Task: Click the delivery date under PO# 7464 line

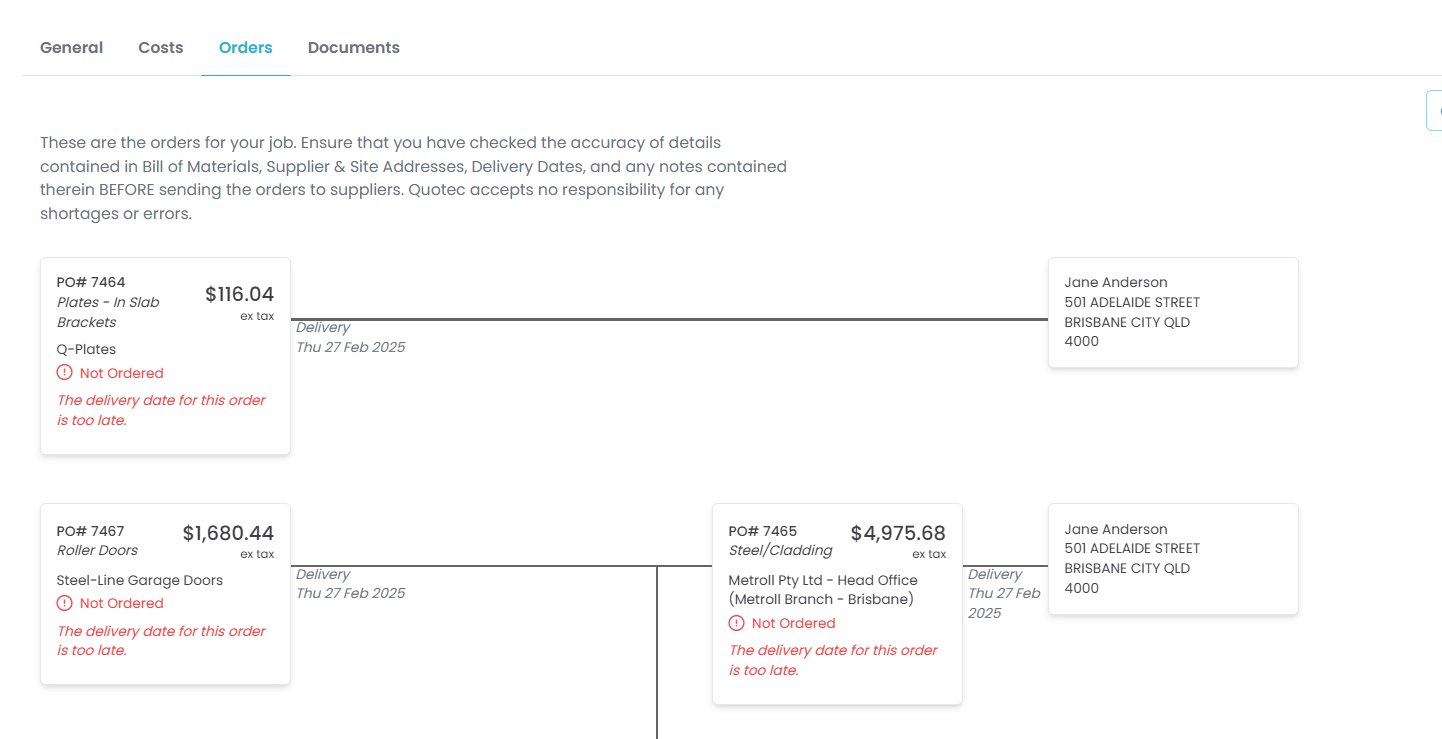Action: coord(350,347)
